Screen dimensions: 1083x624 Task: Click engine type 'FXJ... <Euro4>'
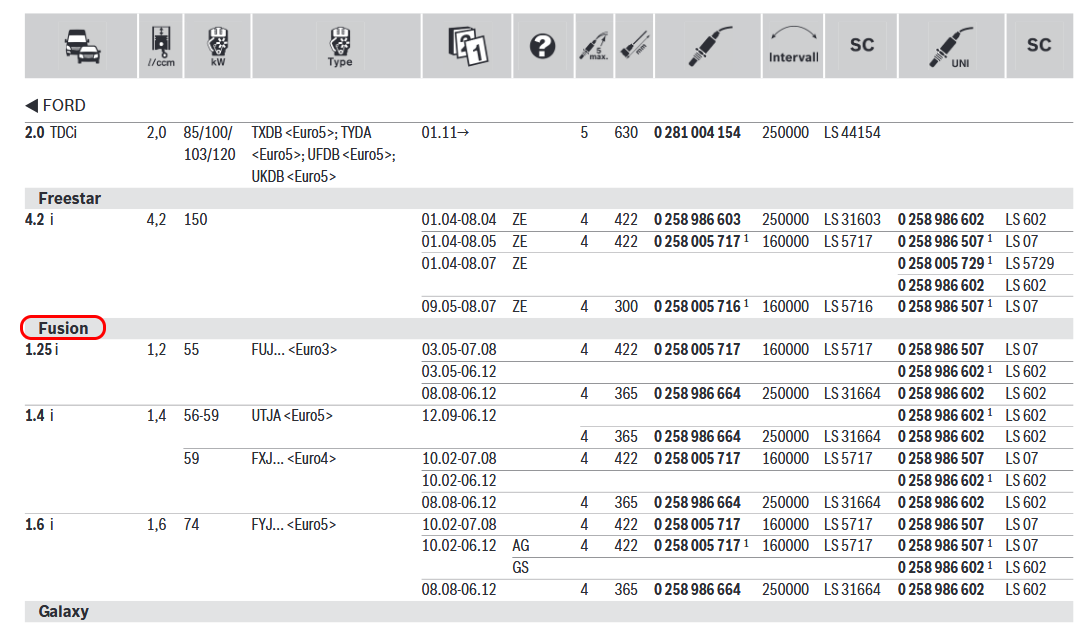[294, 458]
